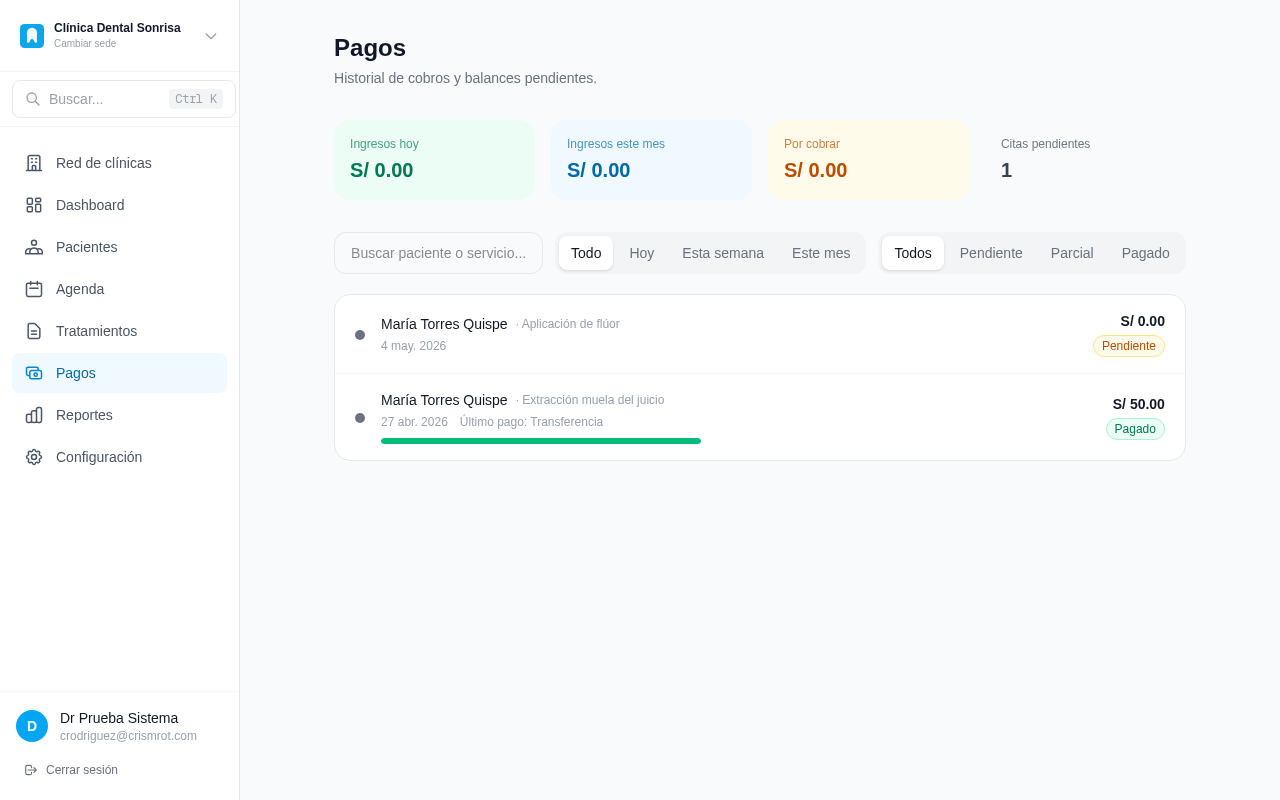Click the Por cobrar summary card
Screen dimensions: 1280x800
click(x=868, y=160)
